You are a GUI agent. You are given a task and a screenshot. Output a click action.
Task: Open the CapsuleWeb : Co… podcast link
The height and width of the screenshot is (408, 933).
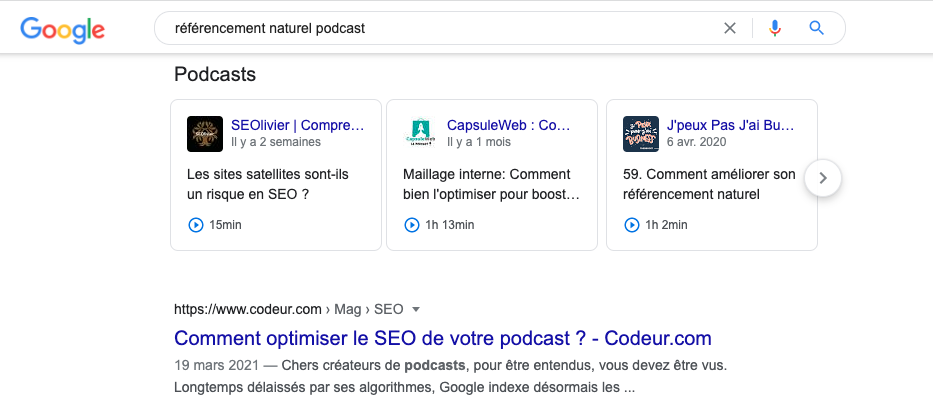click(509, 126)
